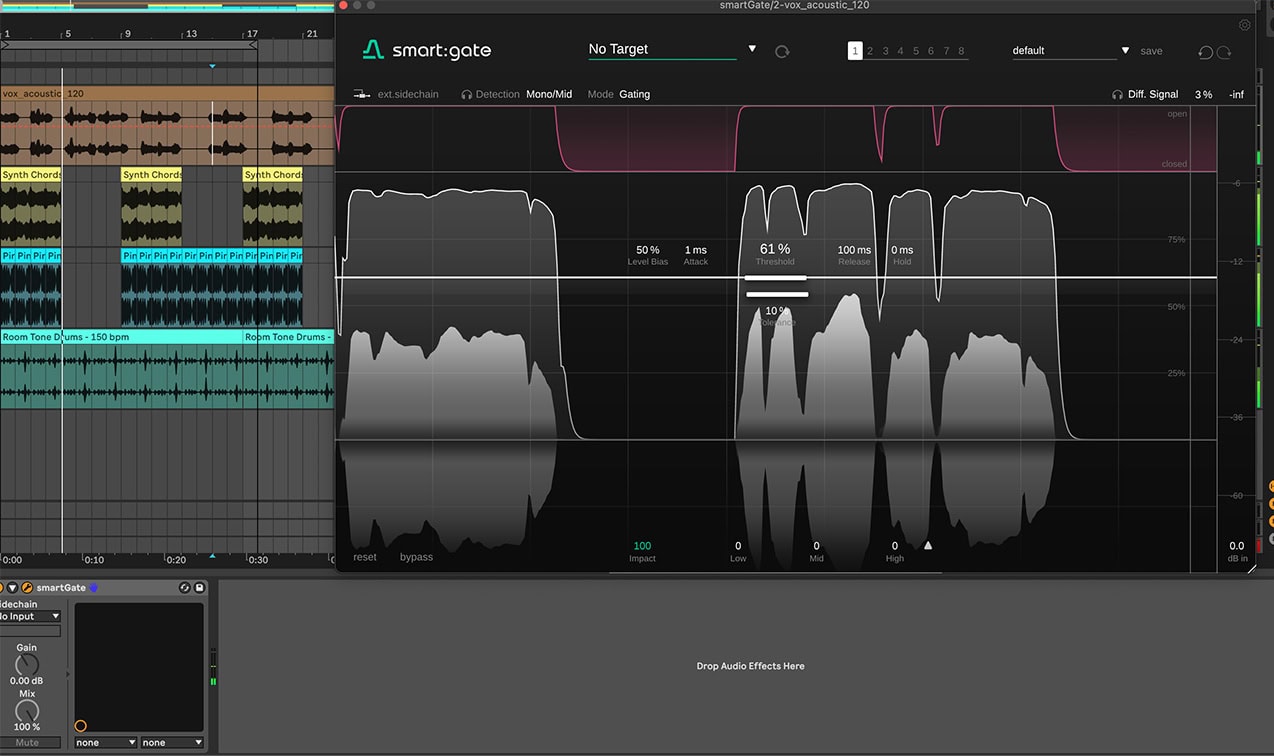Image resolution: width=1274 pixels, height=756 pixels.
Task: Click the learn/refresh icon beside No Target
Action: pos(782,51)
